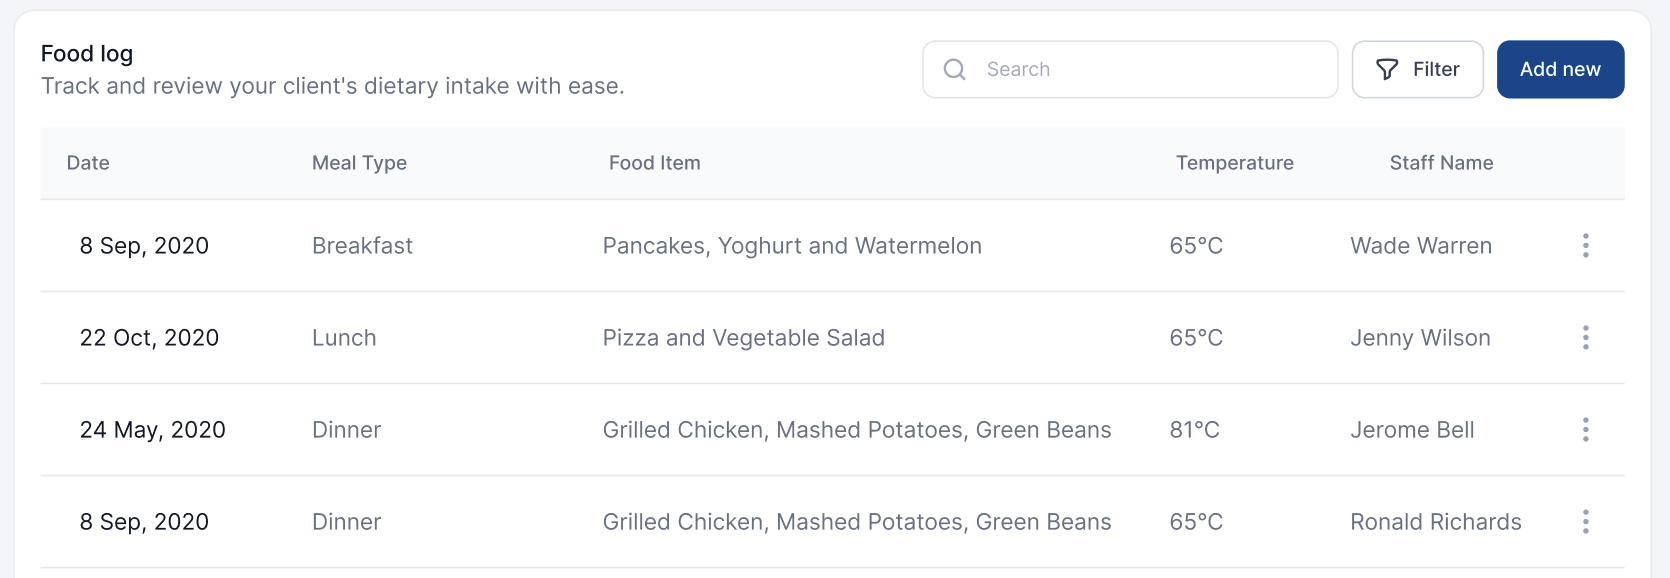Sort by the Date column header
The width and height of the screenshot is (1670, 578).
[88, 163]
